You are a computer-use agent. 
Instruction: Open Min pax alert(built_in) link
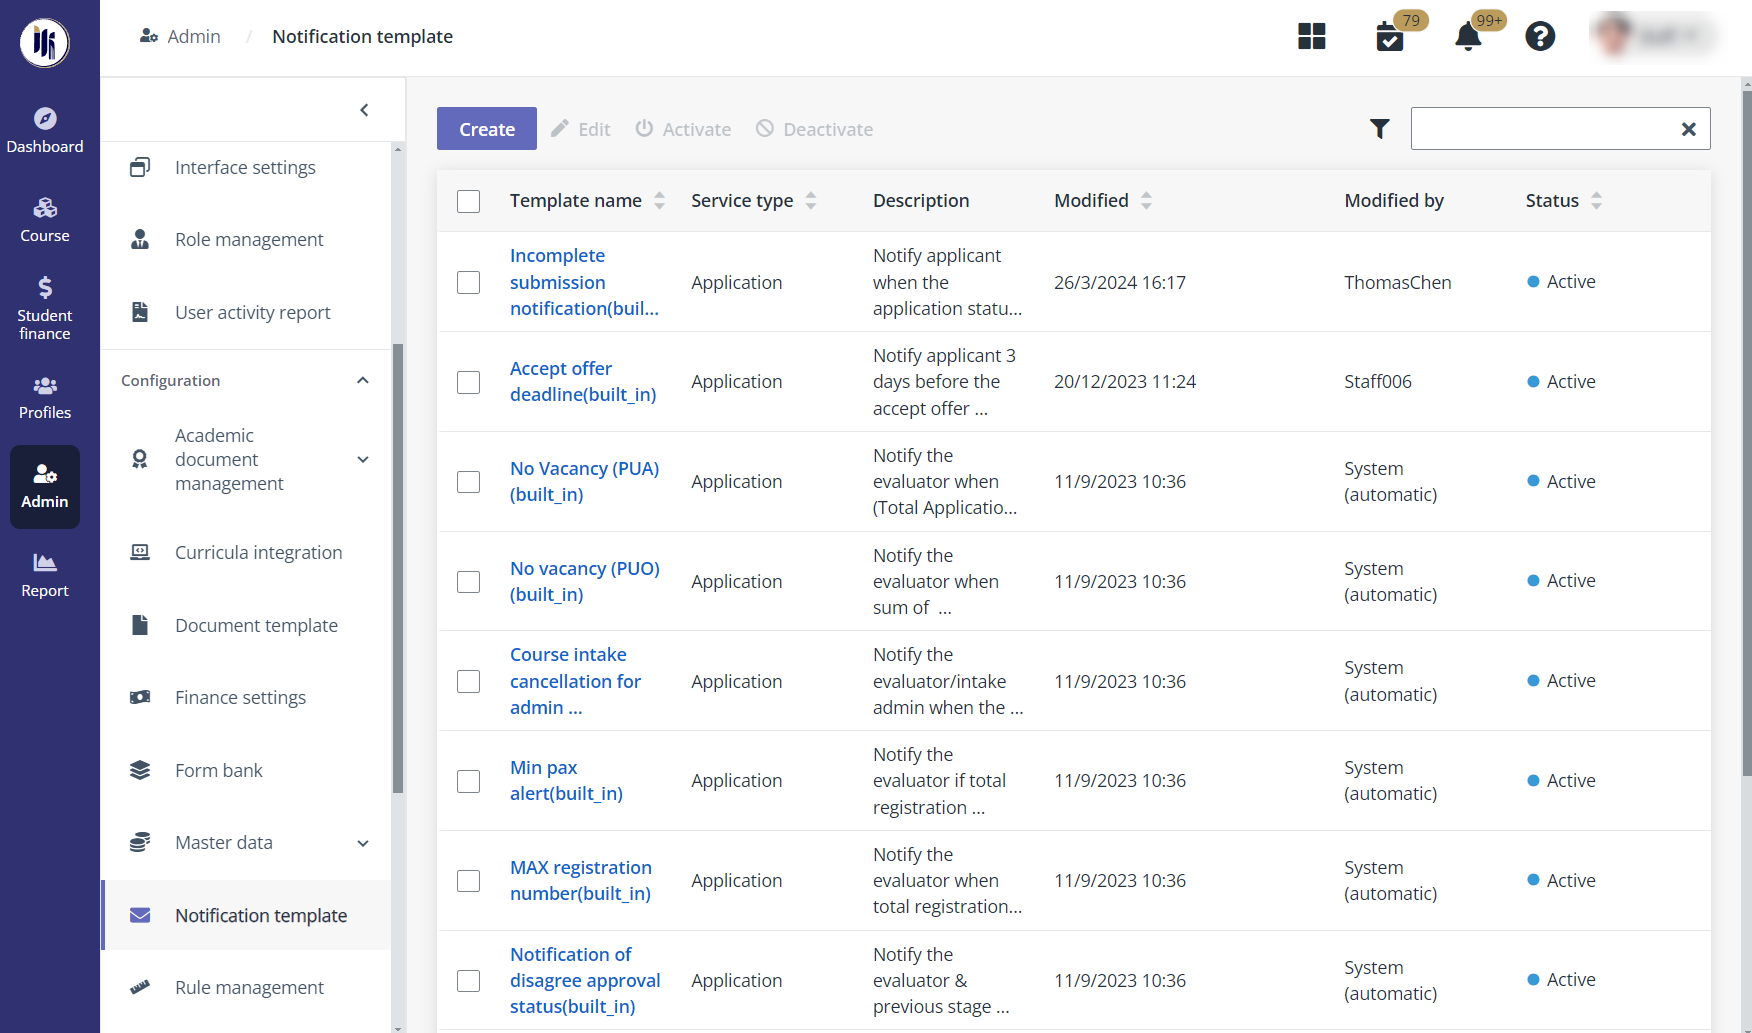[x=566, y=781]
